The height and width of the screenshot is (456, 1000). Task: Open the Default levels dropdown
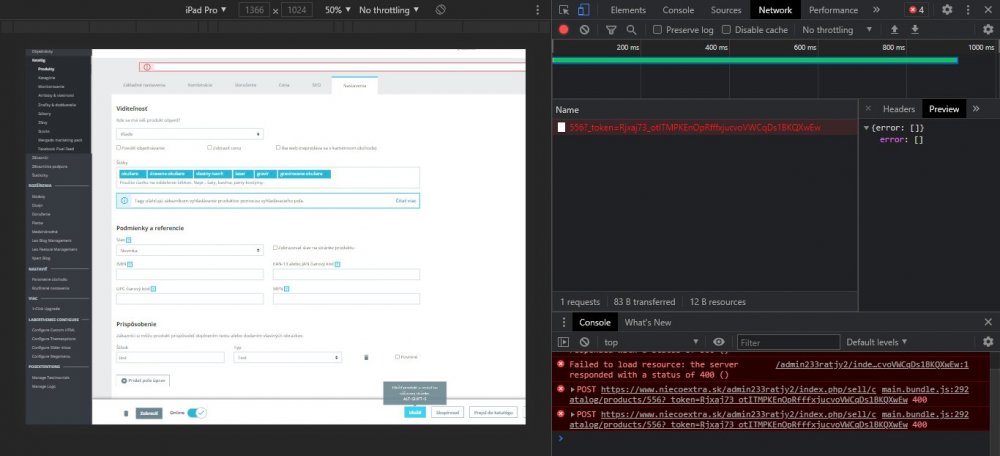pyautogui.click(x=876, y=342)
